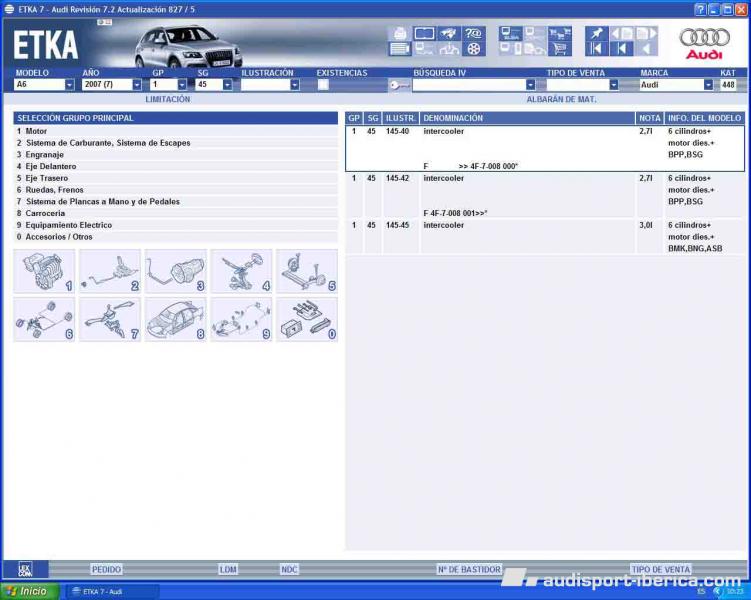Open the Windows Inicio start button
The image size is (751, 600).
(x=28, y=591)
